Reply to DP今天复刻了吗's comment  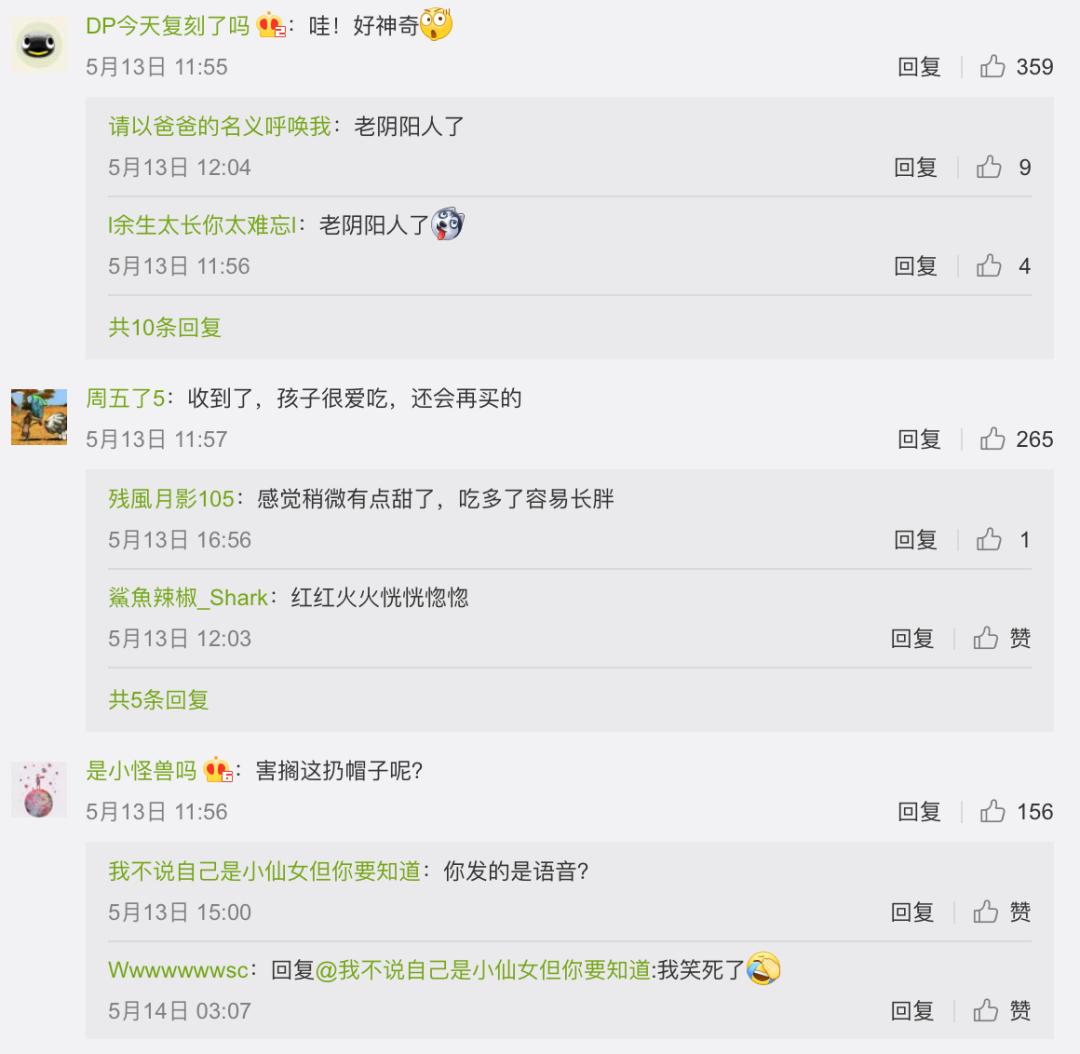coord(919,67)
